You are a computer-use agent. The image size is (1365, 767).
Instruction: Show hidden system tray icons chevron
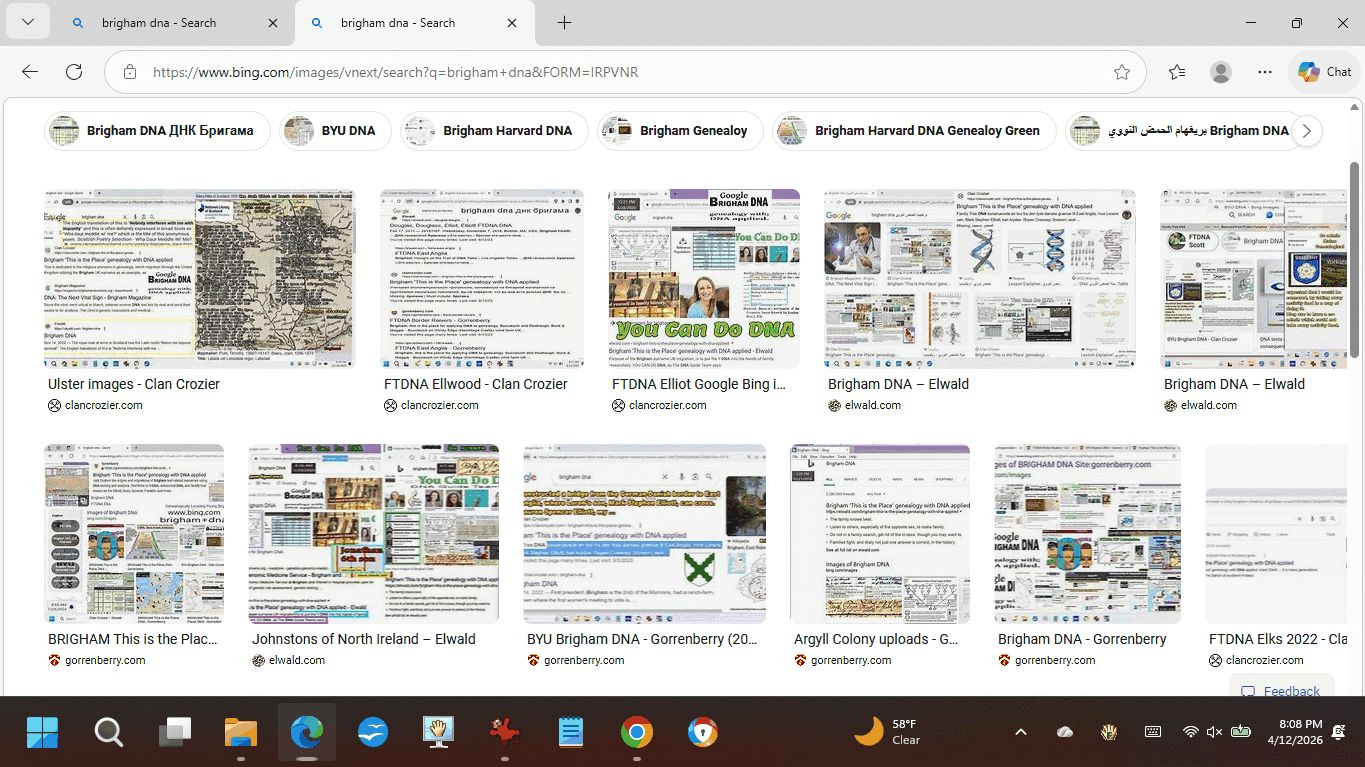click(x=1020, y=732)
